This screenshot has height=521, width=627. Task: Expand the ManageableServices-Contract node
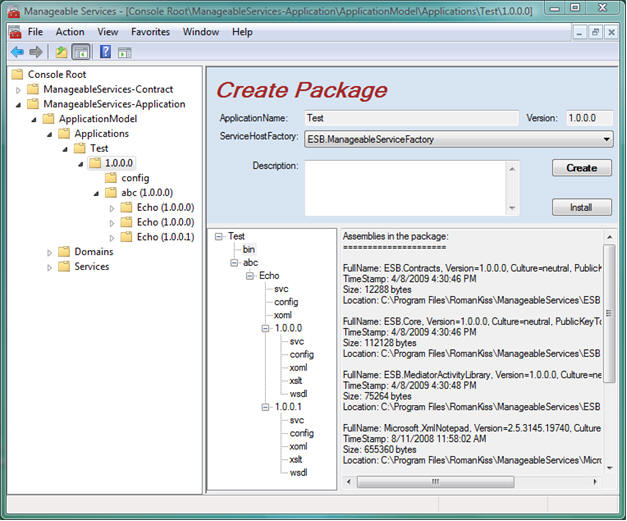(18, 90)
